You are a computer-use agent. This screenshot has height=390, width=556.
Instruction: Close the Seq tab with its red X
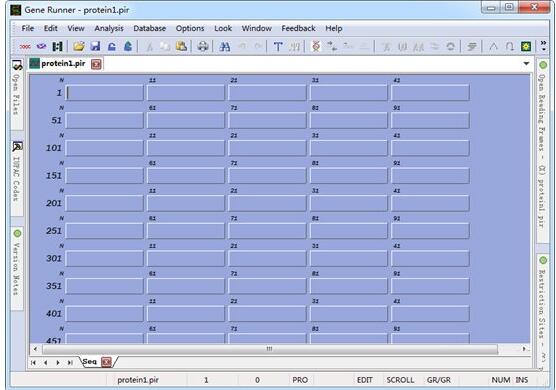[106, 362]
